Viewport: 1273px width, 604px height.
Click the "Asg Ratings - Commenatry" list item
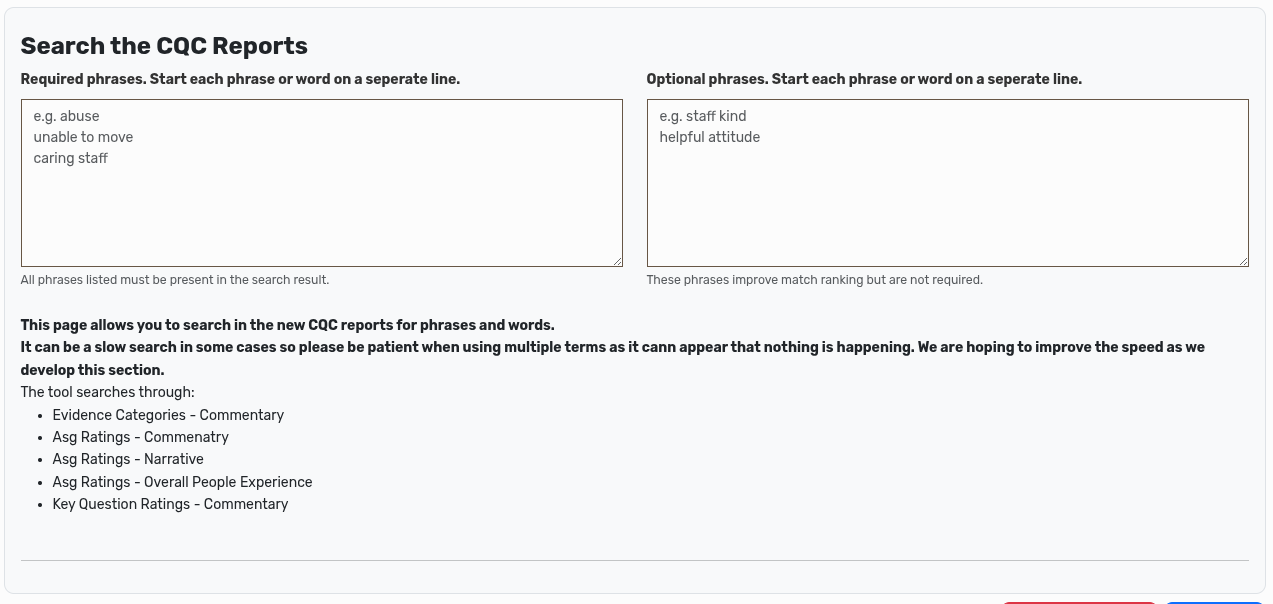pyautogui.click(x=141, y=437)
